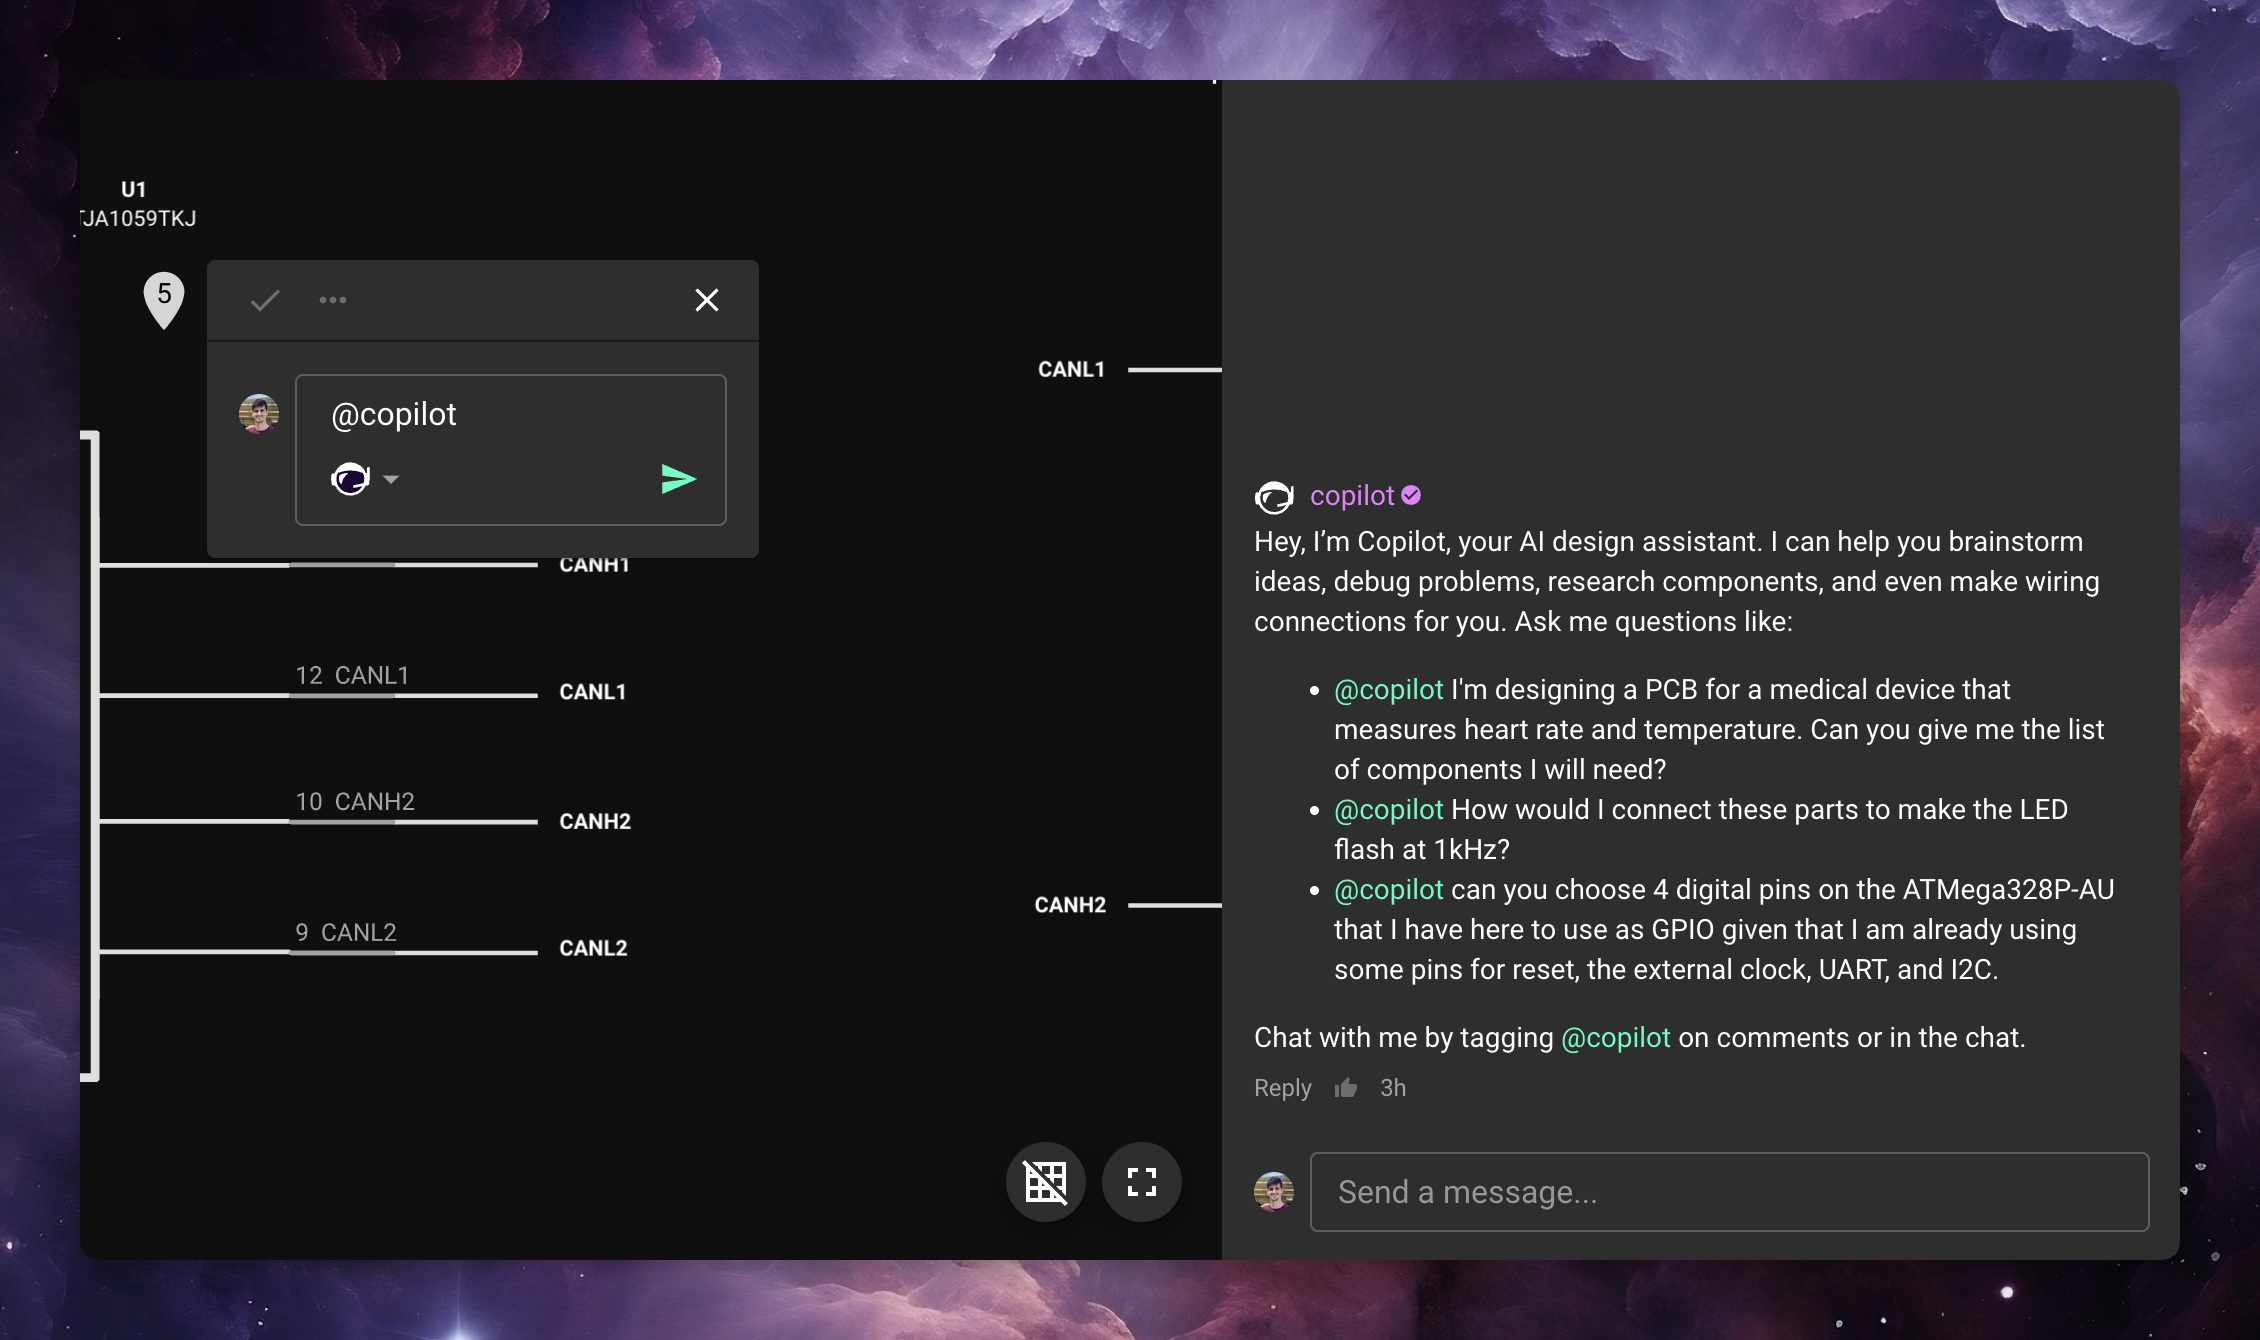This screenshot has width=2260, height=1340.
Task: Like copilot's message with the thumbs-up icon
Action: click(x=1347, y=1088)
